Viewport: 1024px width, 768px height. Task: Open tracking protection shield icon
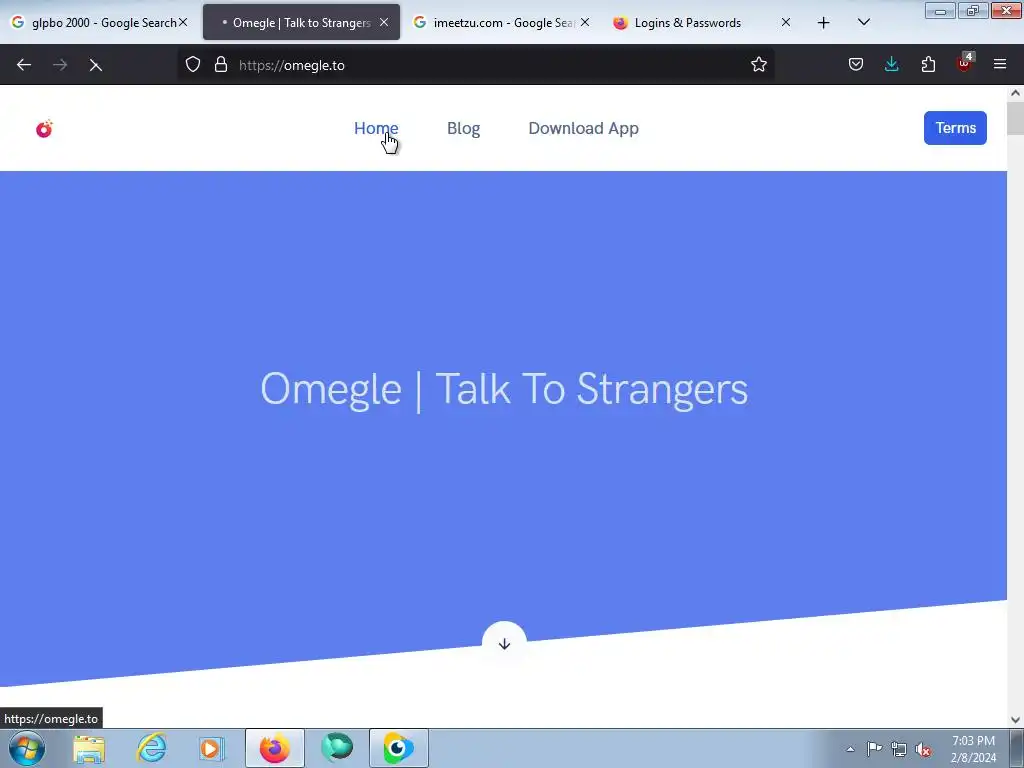(193, 65)
